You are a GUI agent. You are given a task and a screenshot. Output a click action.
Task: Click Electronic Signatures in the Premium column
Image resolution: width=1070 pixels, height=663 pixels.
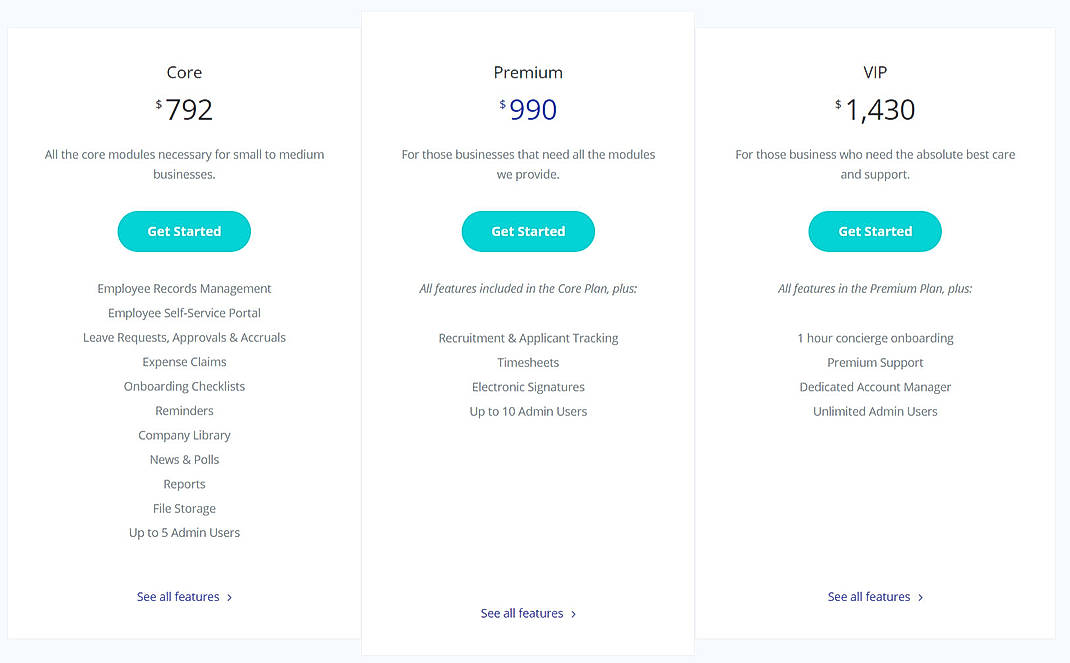528,386
